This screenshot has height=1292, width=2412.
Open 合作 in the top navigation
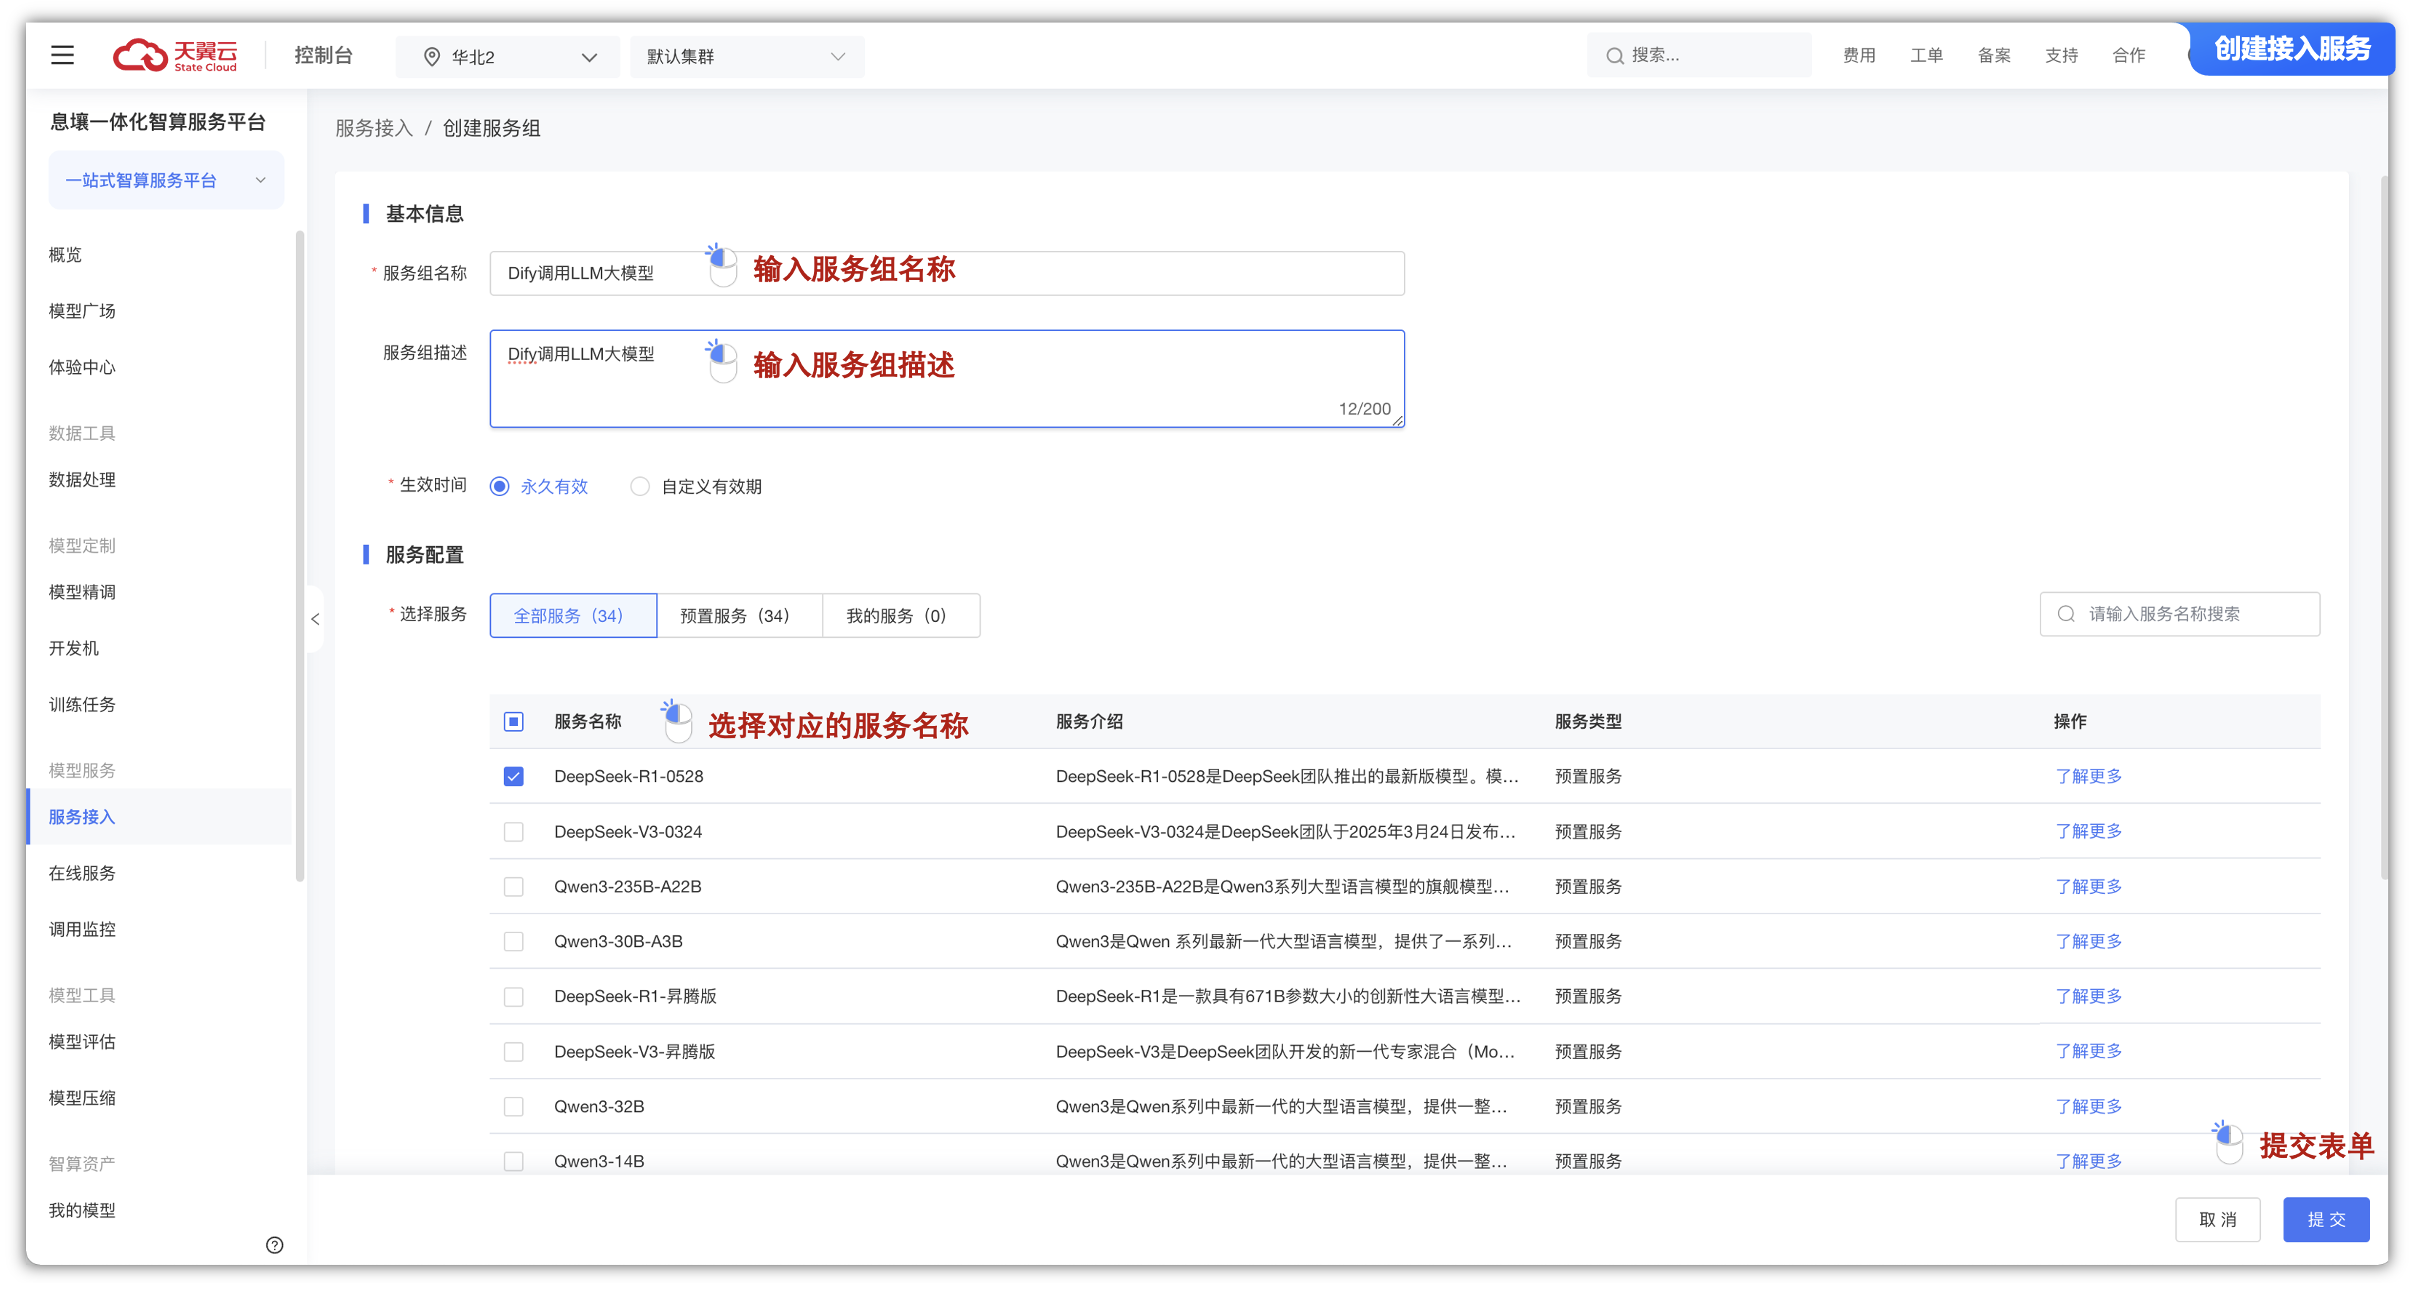coord(2129,55)
